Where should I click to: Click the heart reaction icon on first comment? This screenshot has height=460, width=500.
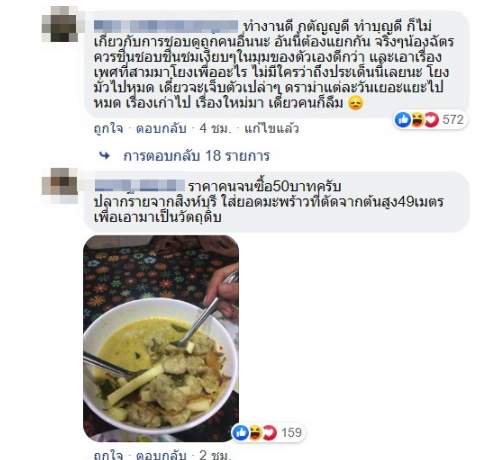pos(431,119)
